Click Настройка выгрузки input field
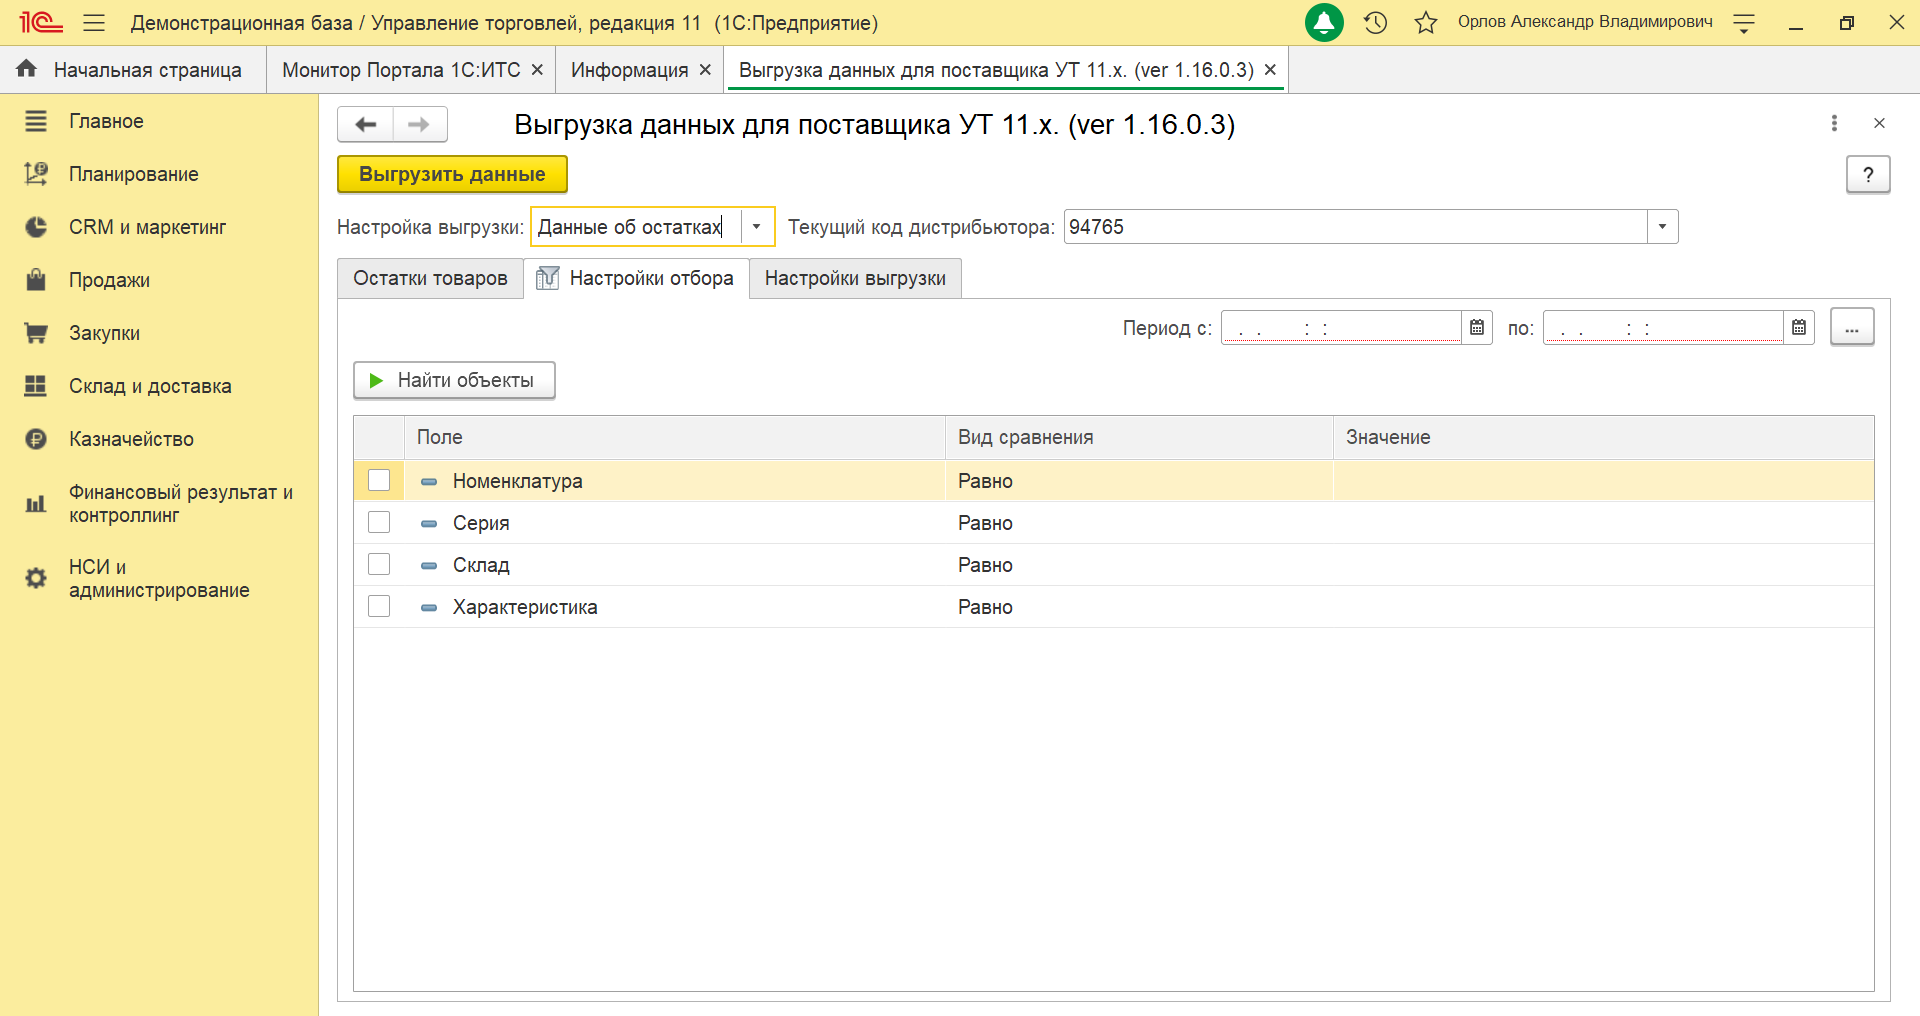 [636, 227]
